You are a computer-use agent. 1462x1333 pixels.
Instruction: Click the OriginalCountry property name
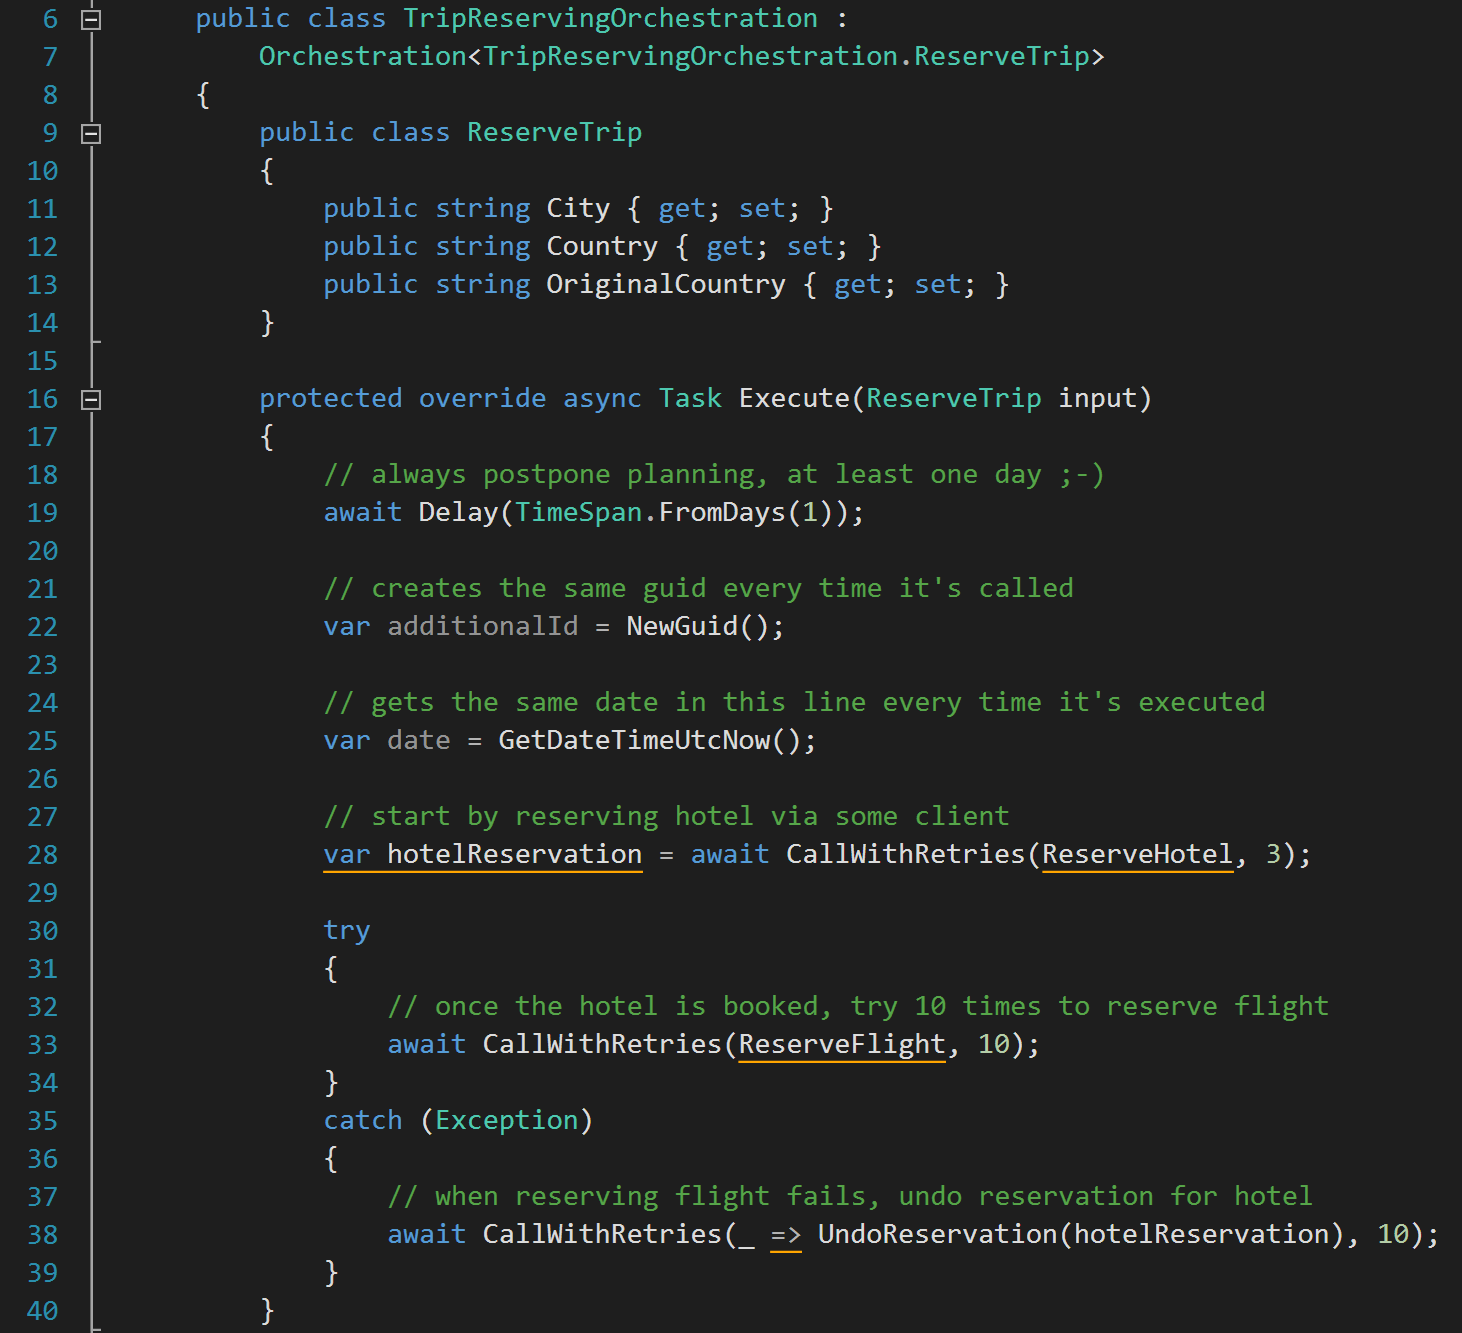(665, 284)
